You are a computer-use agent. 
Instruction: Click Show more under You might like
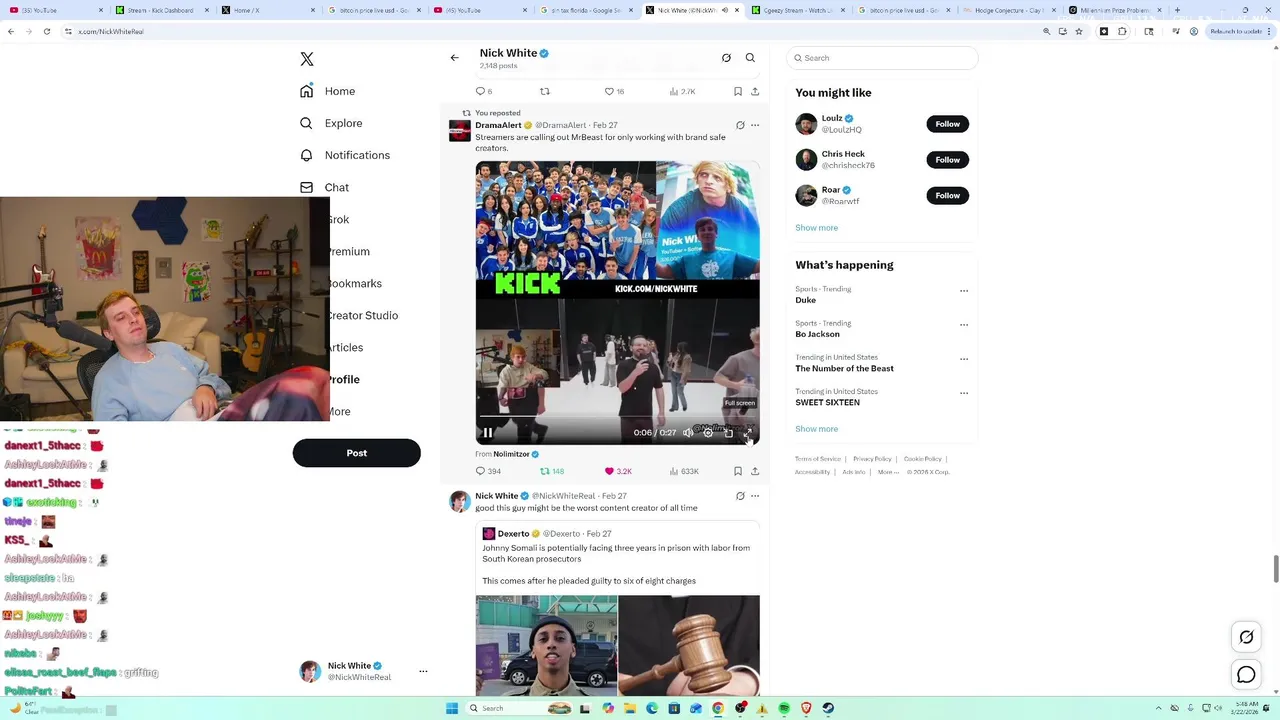pos(816,228)
